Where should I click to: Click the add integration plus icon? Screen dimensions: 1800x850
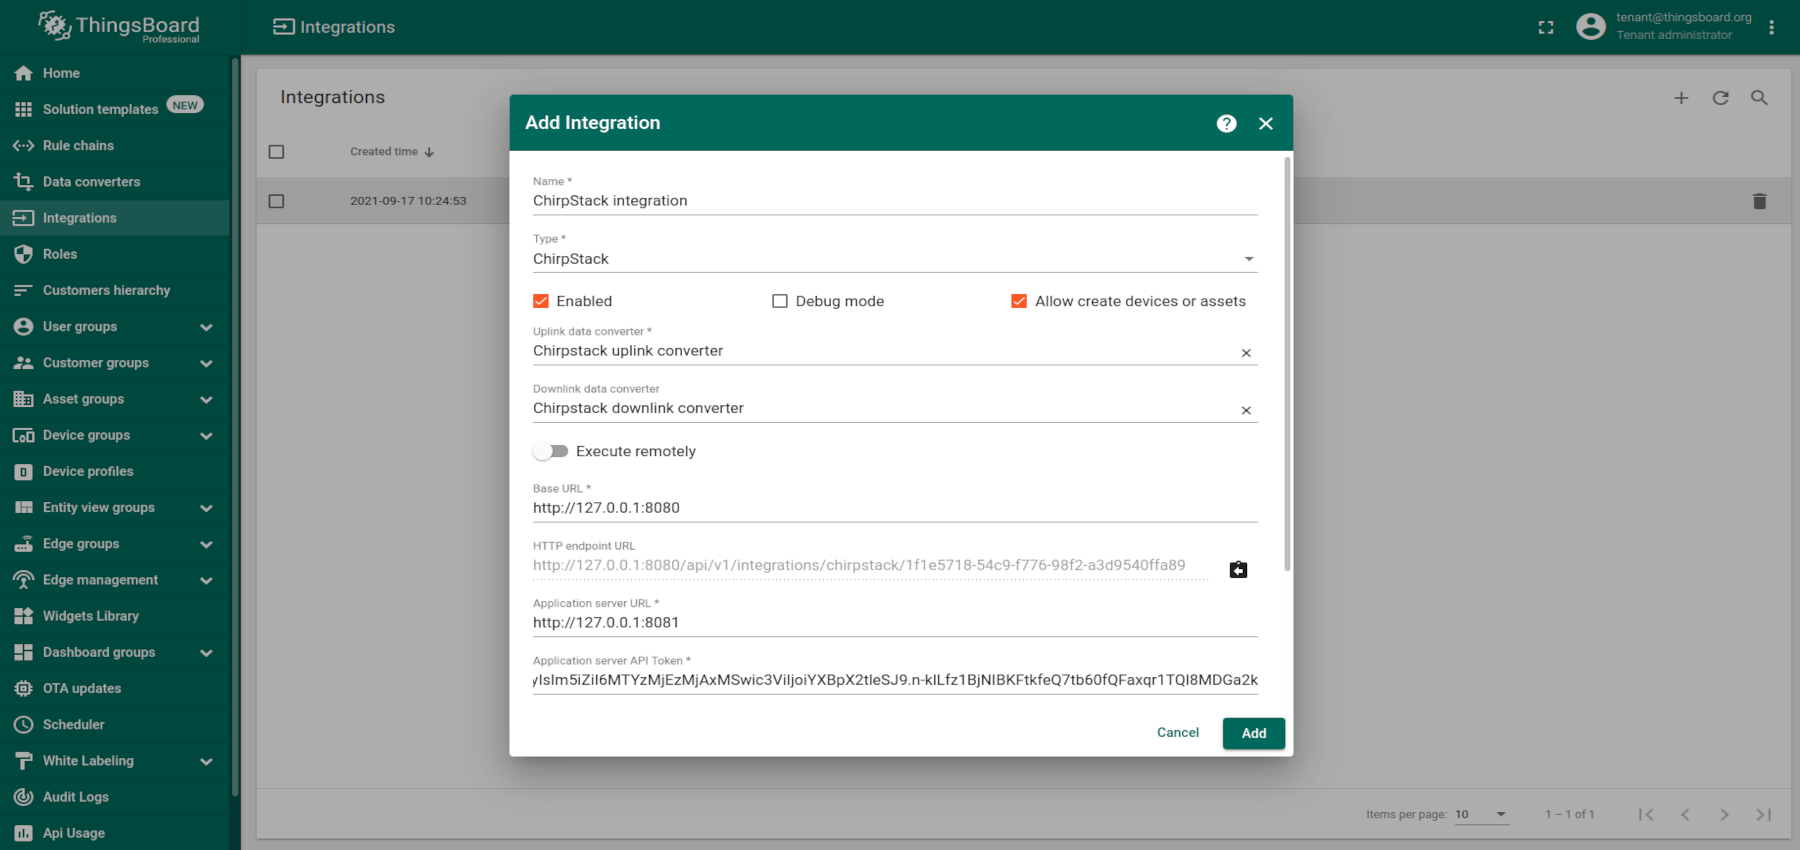[x=1681, y=98]
